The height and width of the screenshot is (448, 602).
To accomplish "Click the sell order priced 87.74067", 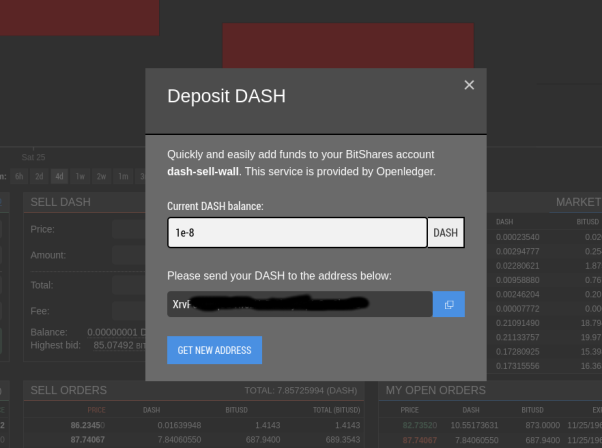I will 194,440.
